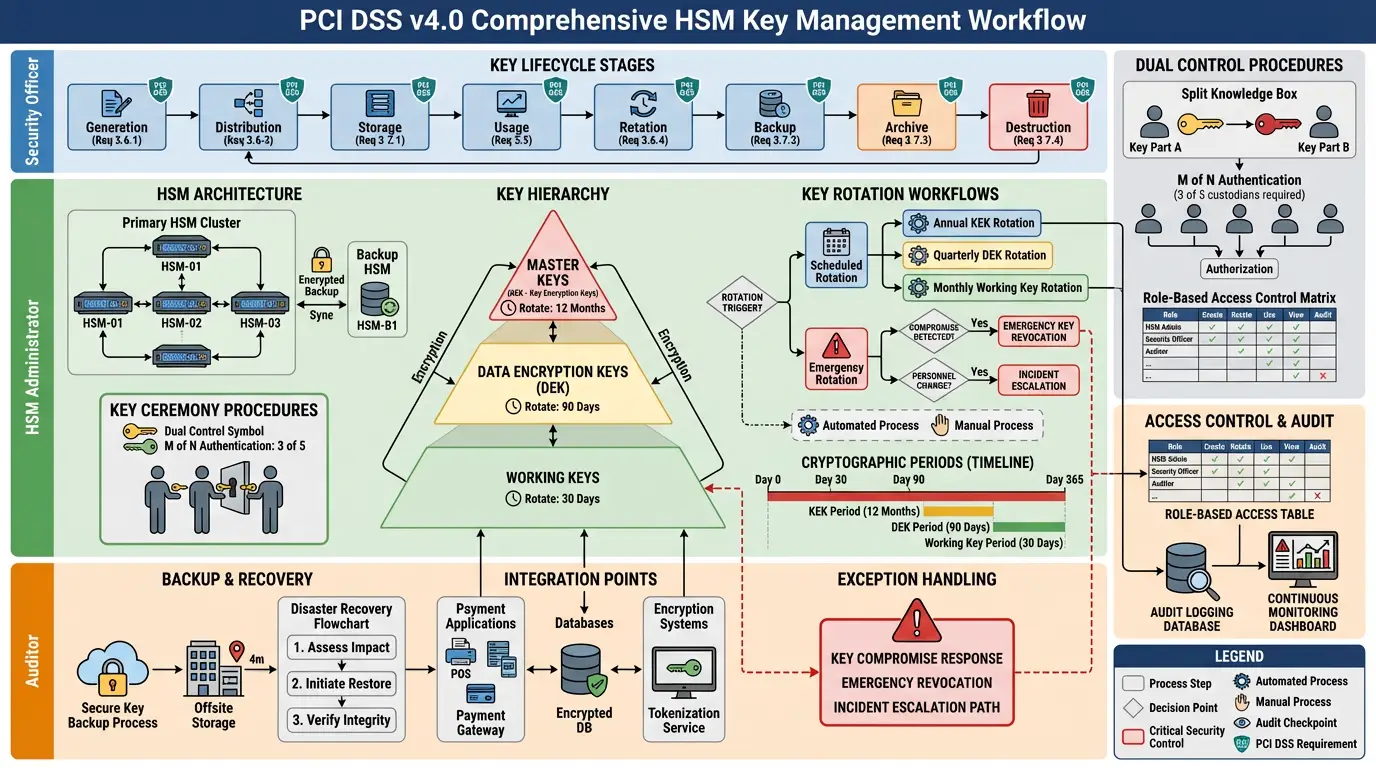Select the Destruction trash can icon

pyautogui.click(x=1038, y=103)
